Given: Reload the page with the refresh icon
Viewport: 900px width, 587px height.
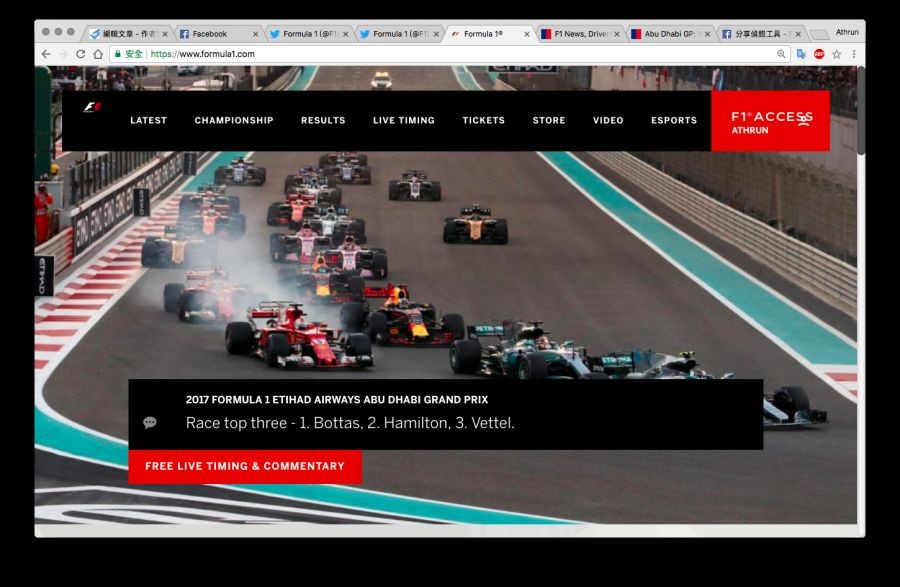Looking at the screenshot, I should coord(80,54).
